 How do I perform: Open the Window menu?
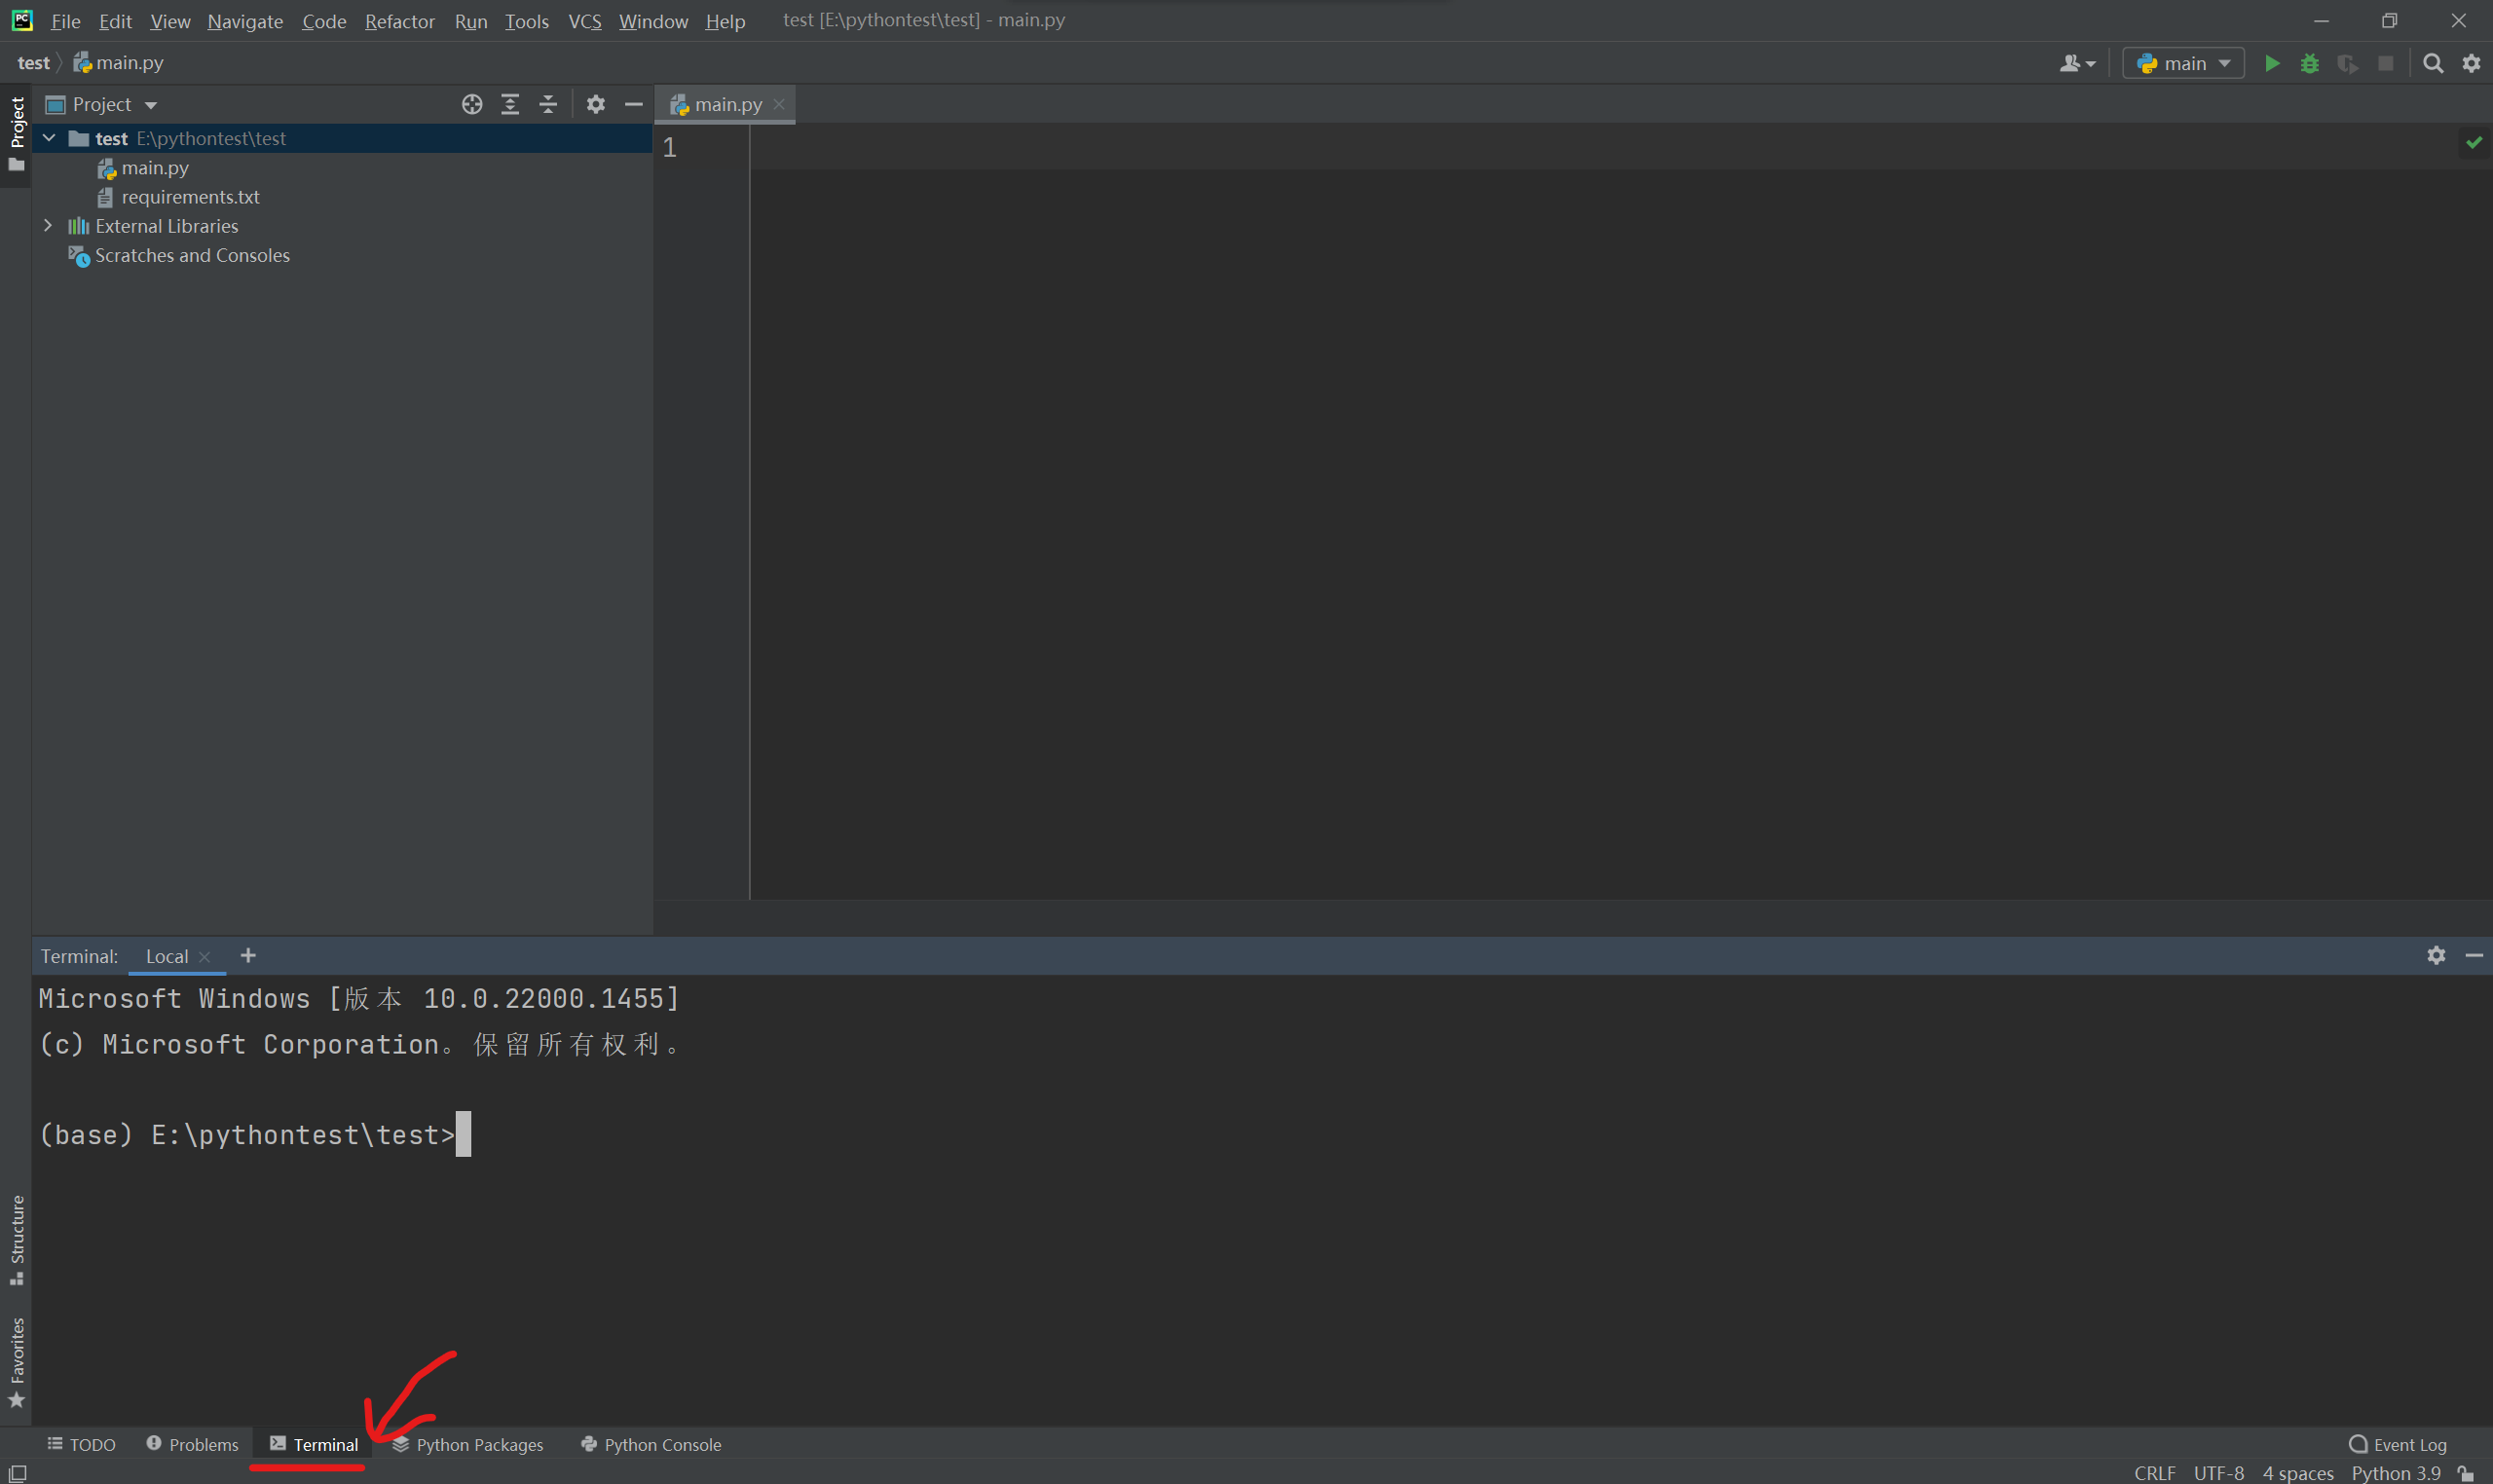click(653, 21)
